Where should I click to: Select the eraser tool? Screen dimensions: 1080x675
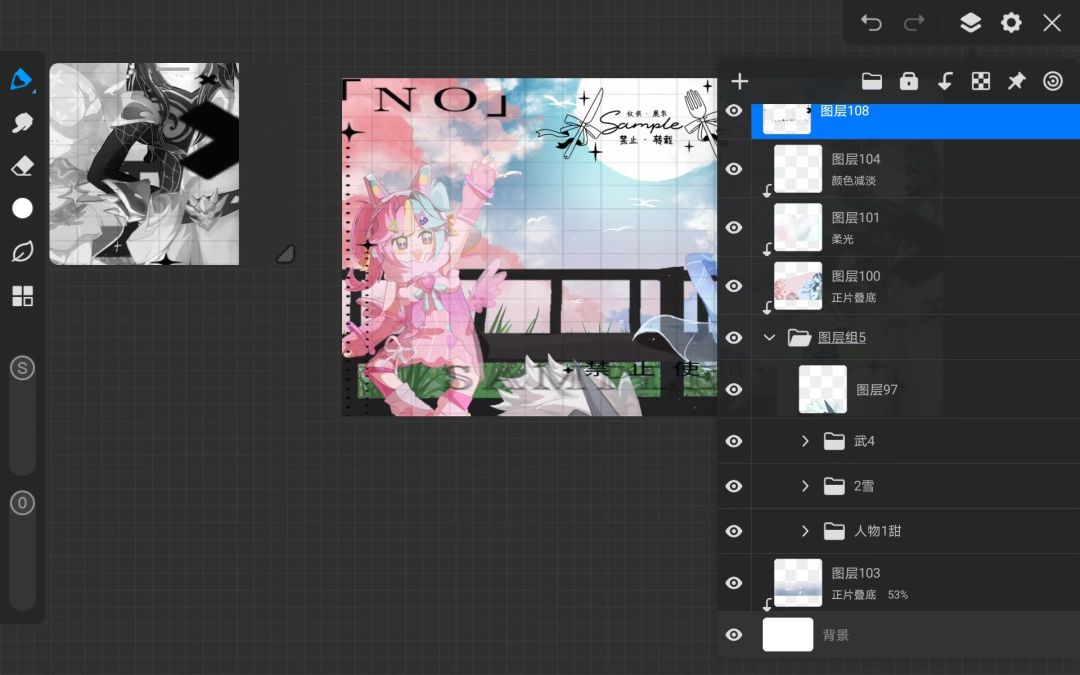[22, 166]
